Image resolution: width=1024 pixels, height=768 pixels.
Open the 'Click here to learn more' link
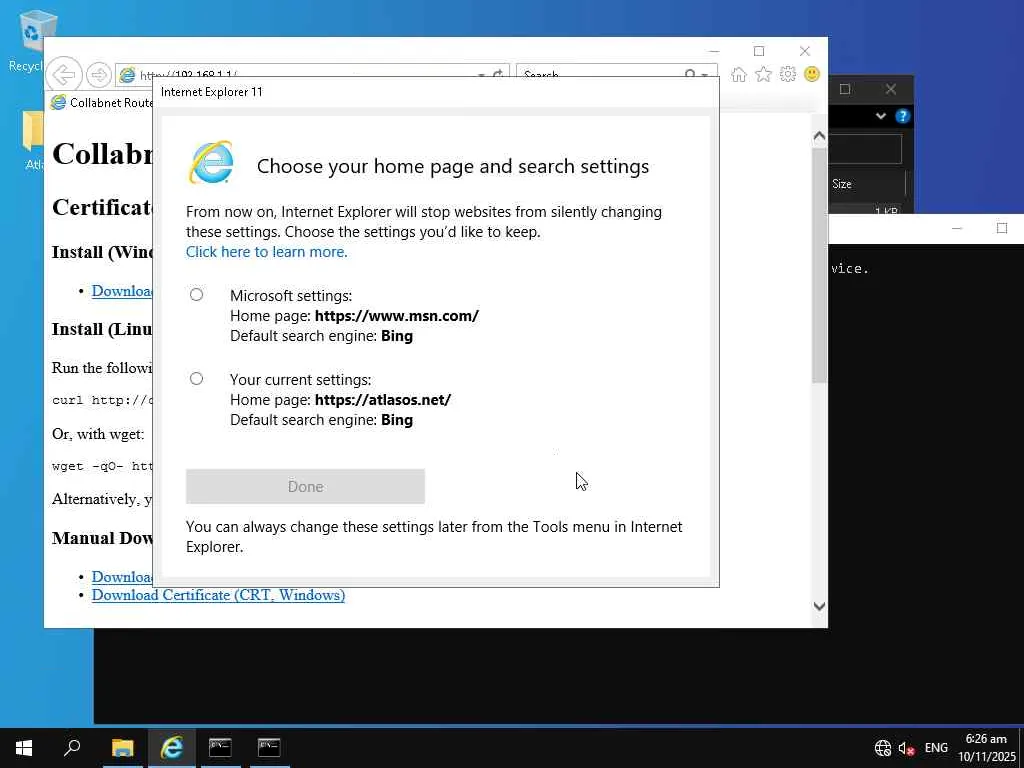click(266, 252)
